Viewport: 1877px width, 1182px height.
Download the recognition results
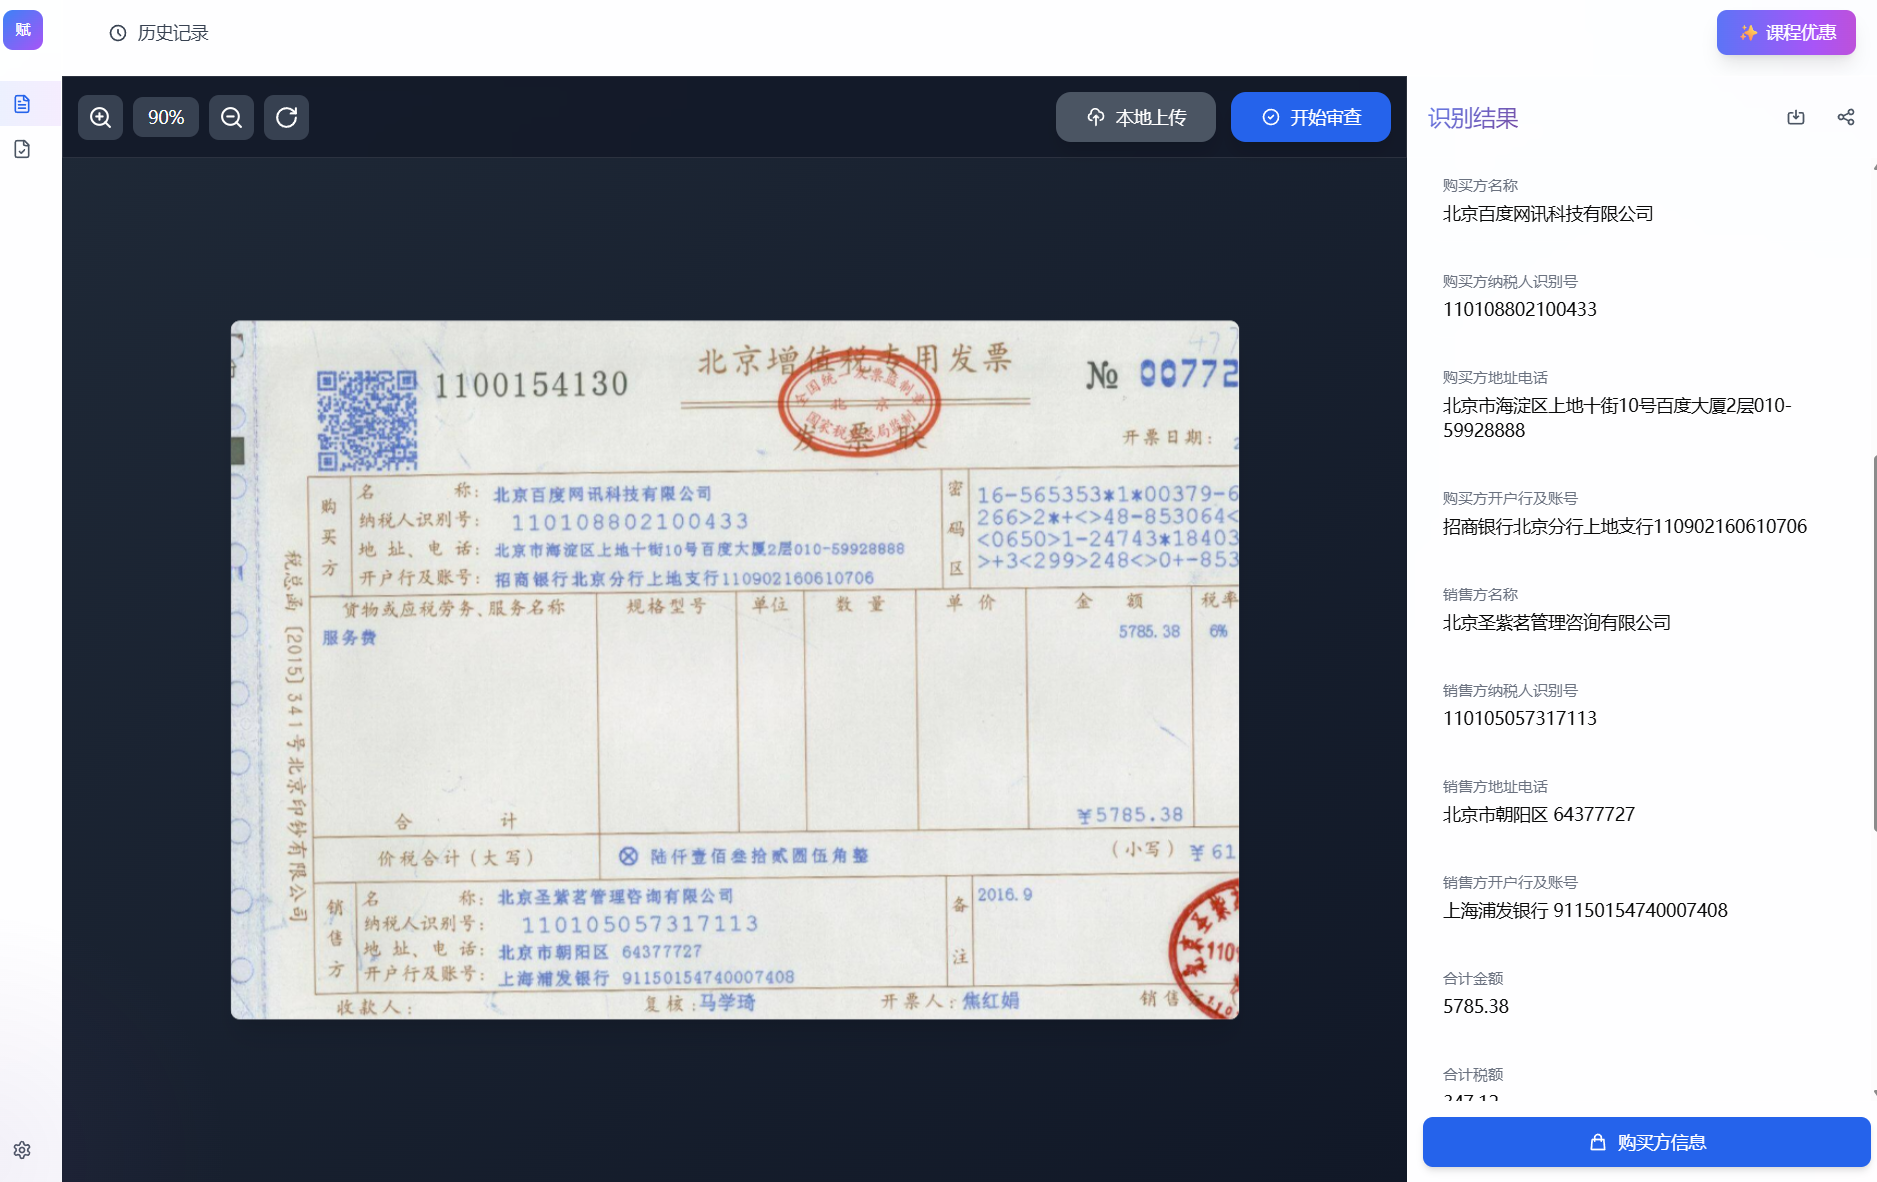pyautogui.click(x=1796, y=117)
